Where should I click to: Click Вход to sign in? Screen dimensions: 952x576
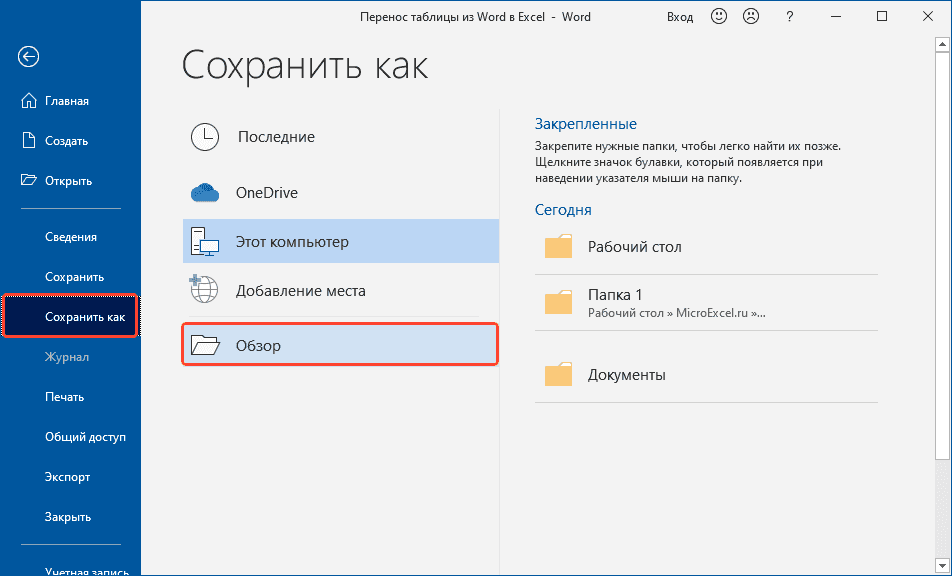(680, 16)
